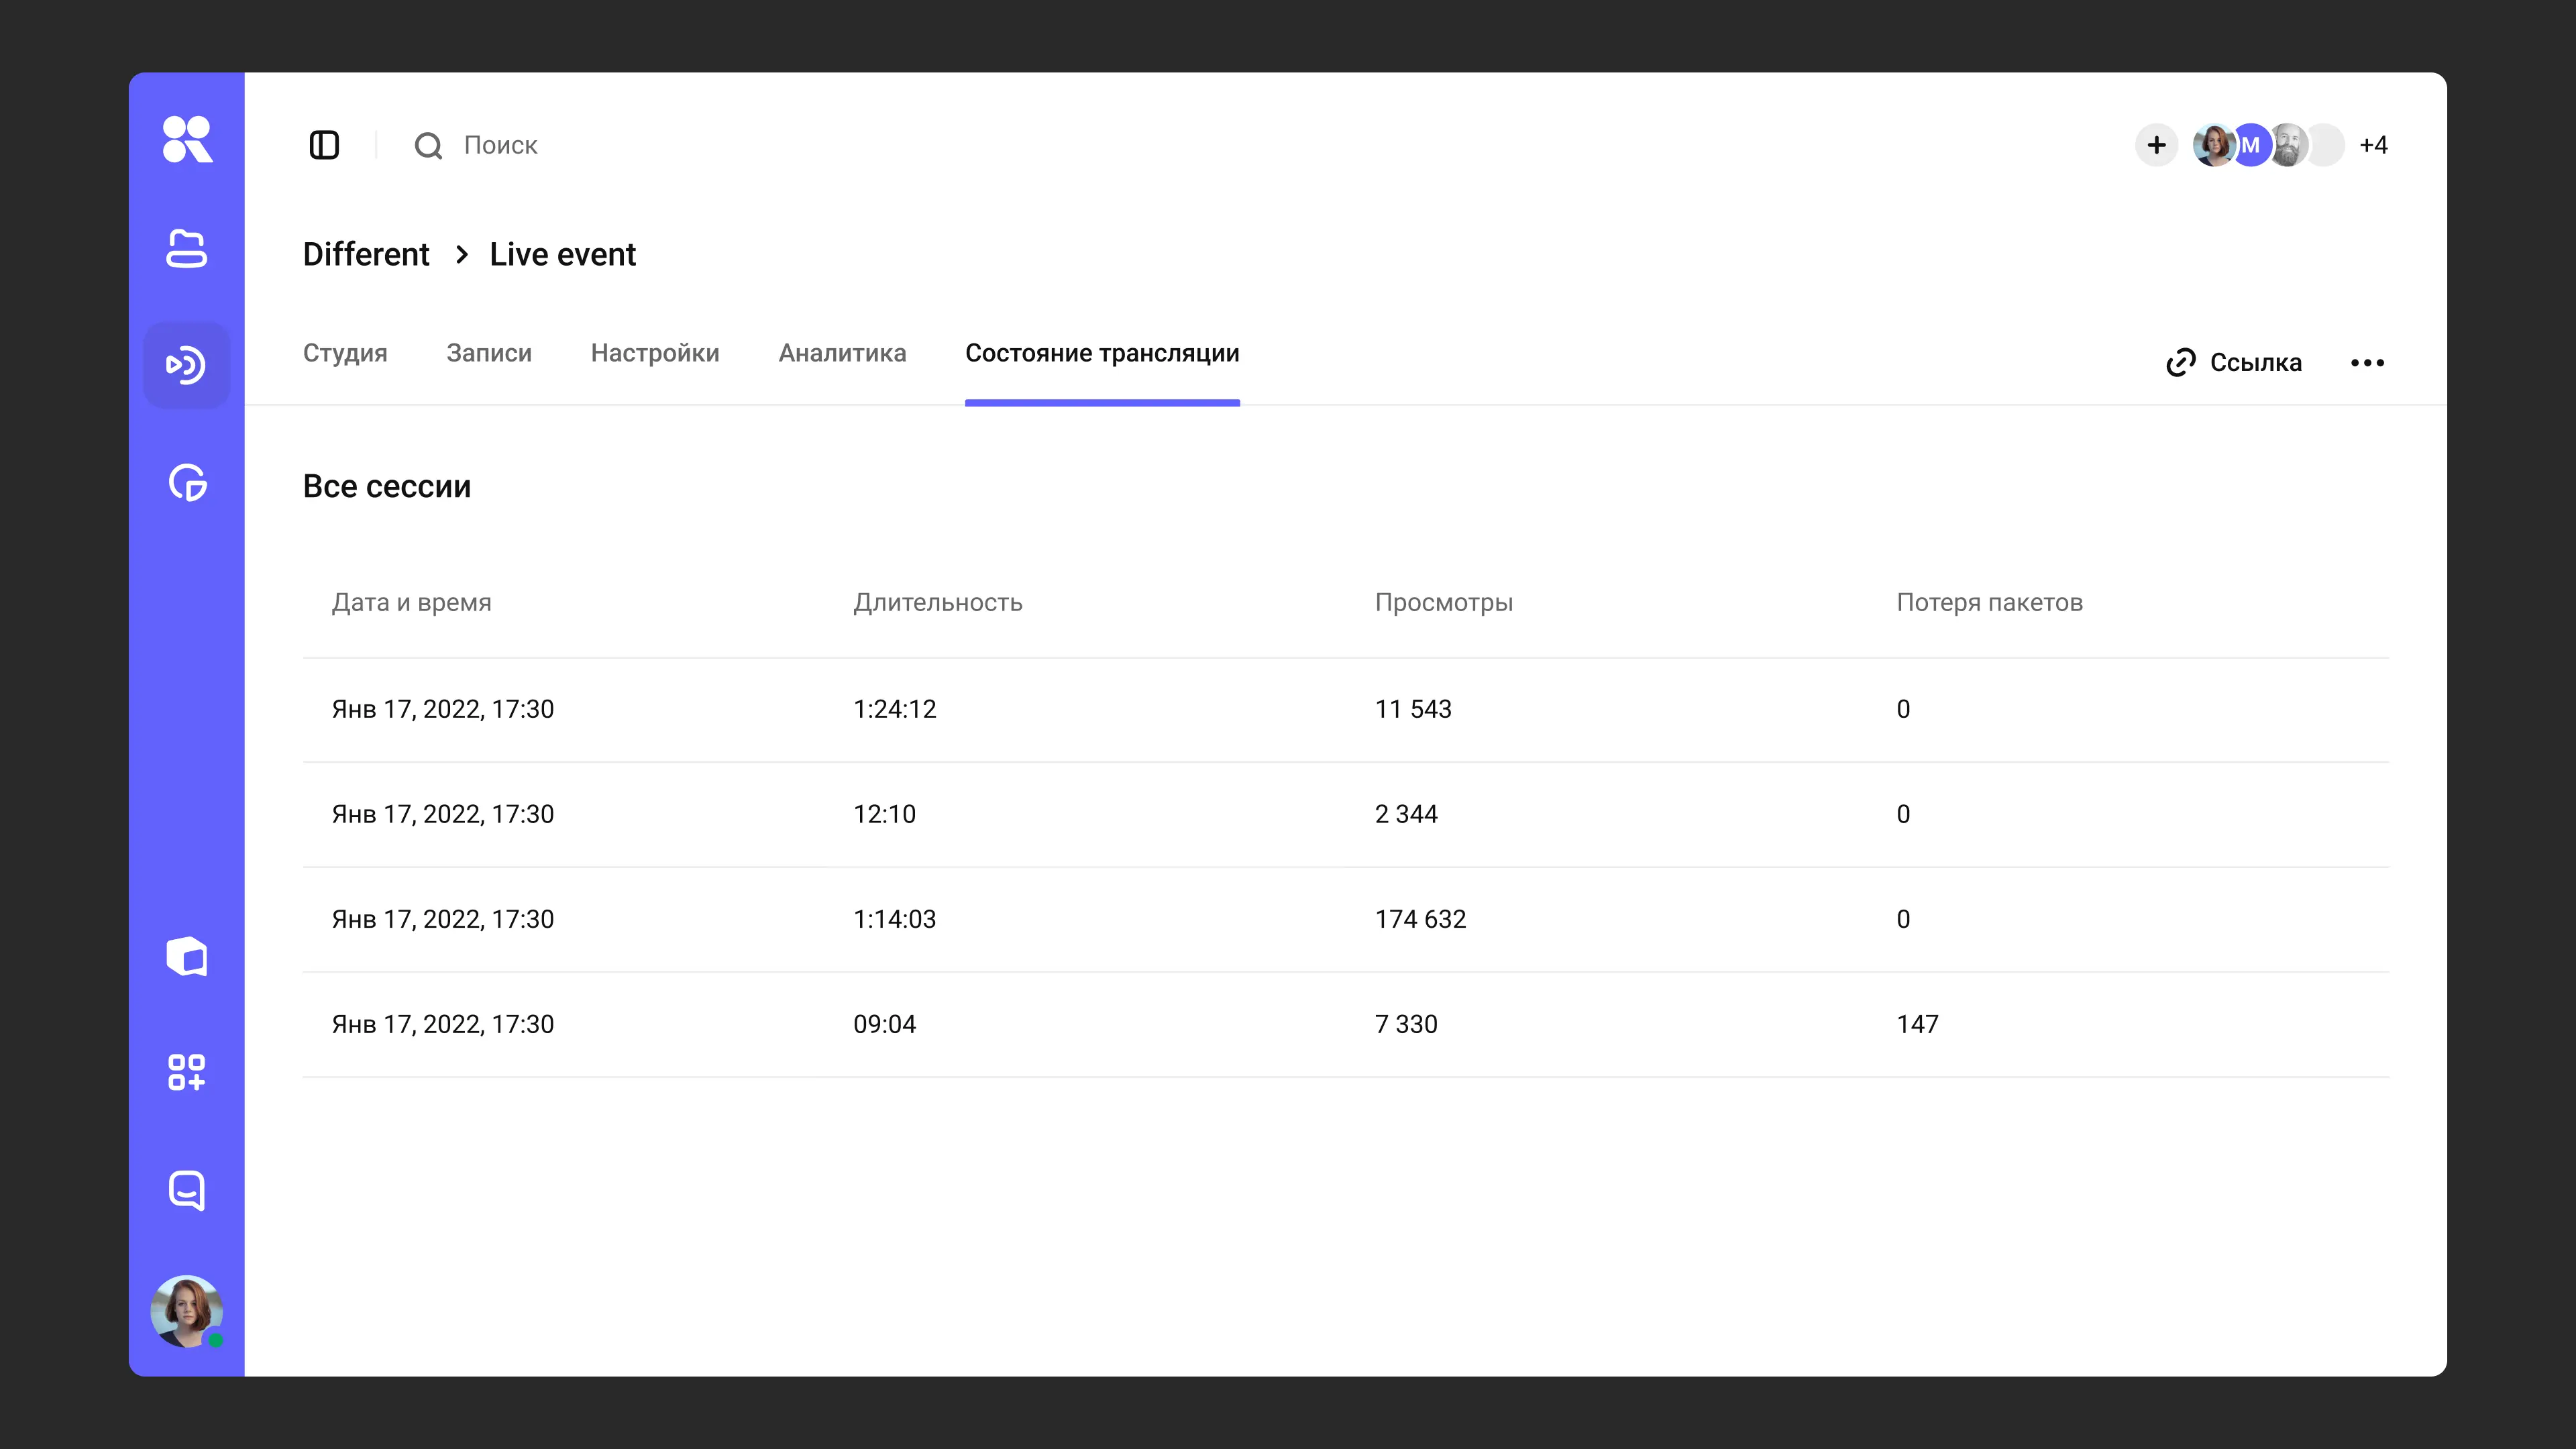Select the session row with 174 632 views
This screenshot has height=1449, width=2576.
click(1346, 919)
